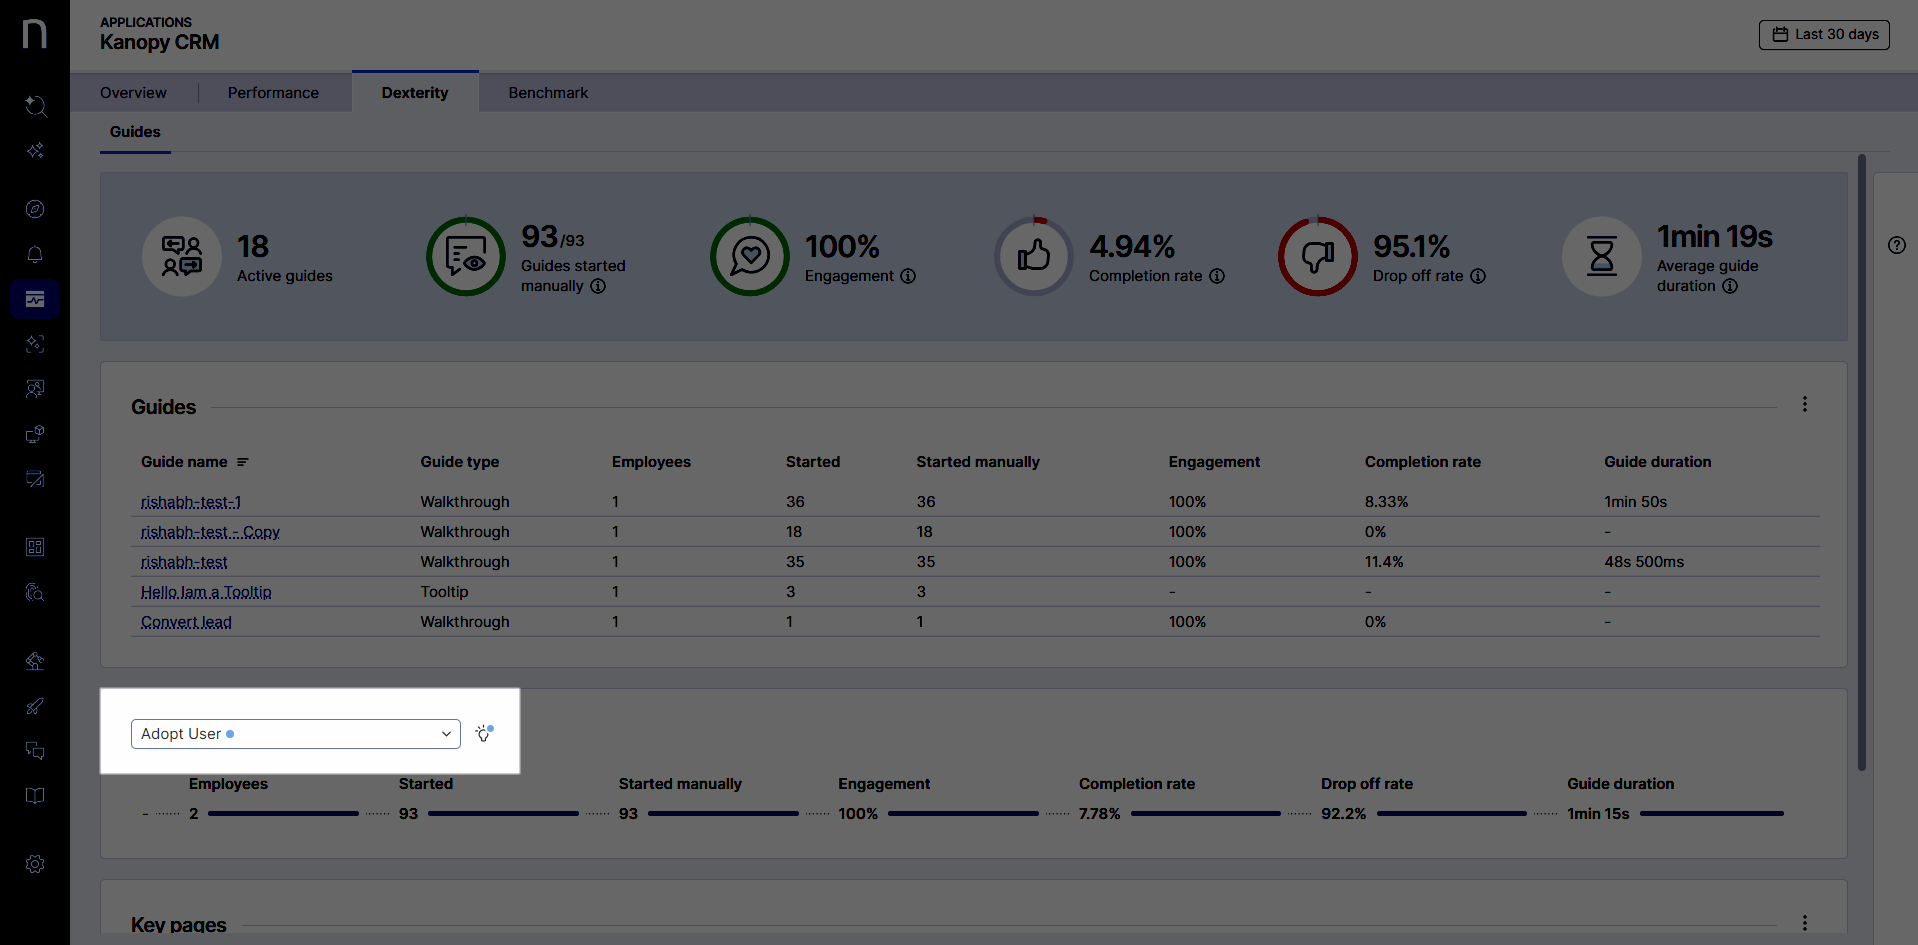Click the search icon in the sidebar
The height and width of the screenshot is (945, 1918).
tap(35, 106)
